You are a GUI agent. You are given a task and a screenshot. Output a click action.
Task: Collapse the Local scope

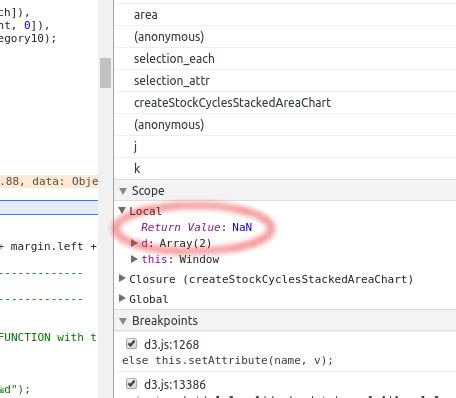[122, 210]
